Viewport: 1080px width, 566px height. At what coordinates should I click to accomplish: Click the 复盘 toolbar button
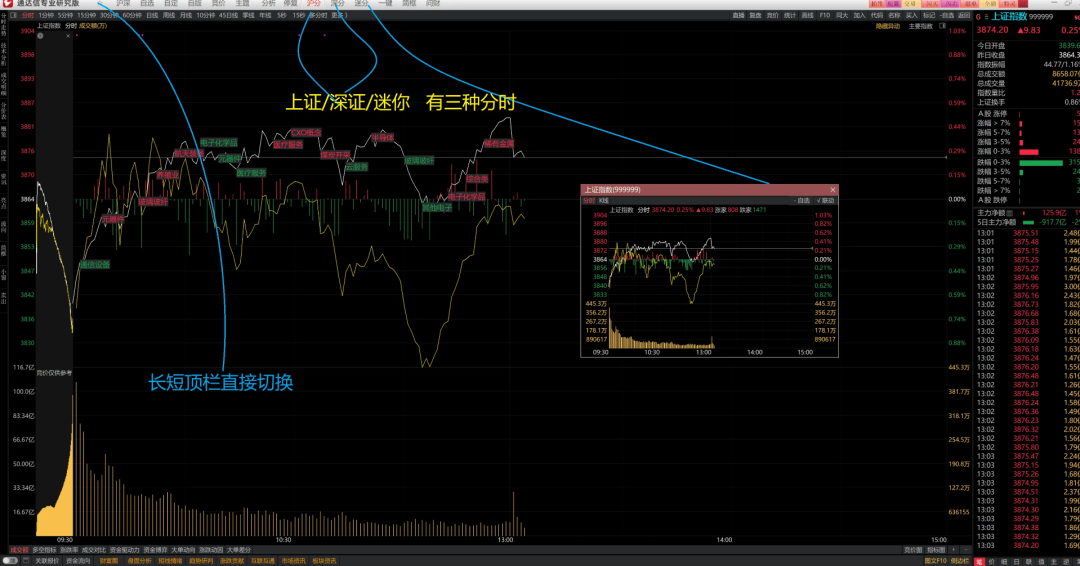pos(756,15)
